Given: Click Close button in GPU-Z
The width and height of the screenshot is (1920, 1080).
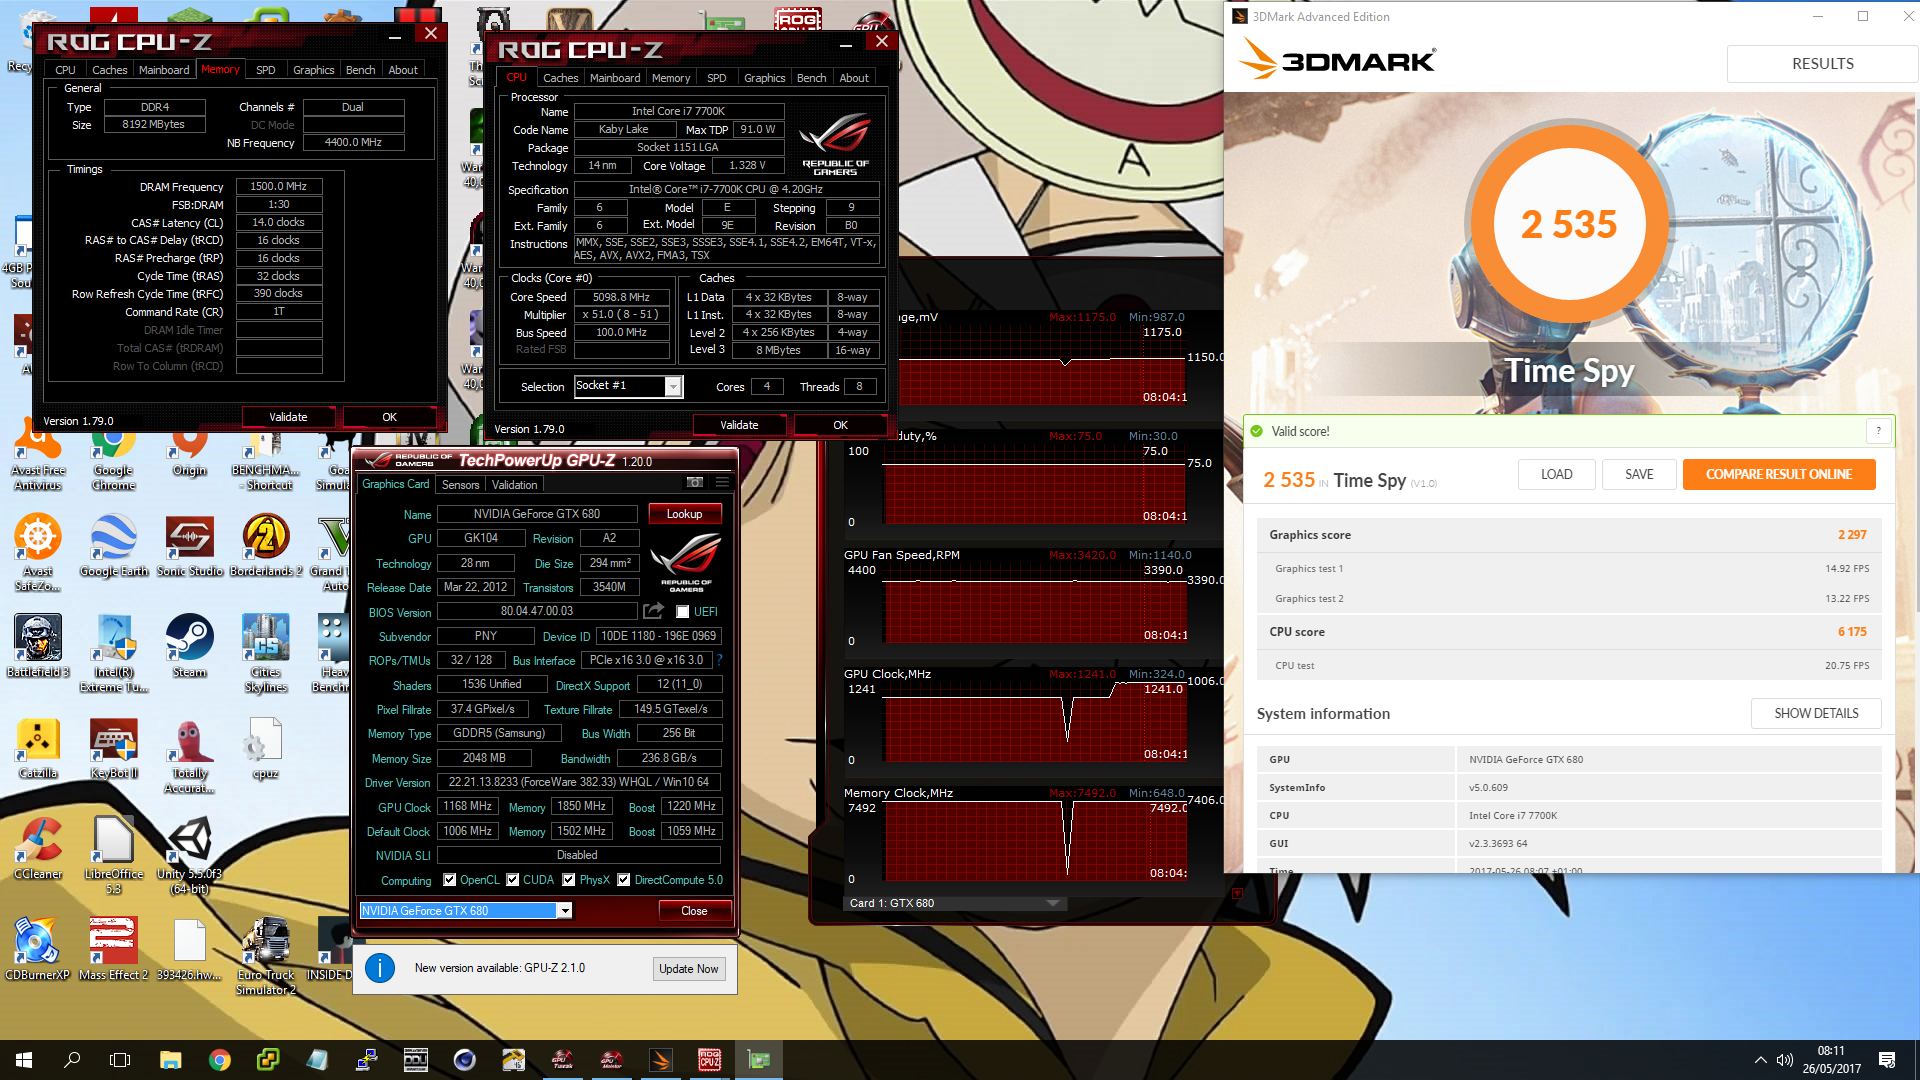Looking at the screenshot, I should tap(694, 911).
